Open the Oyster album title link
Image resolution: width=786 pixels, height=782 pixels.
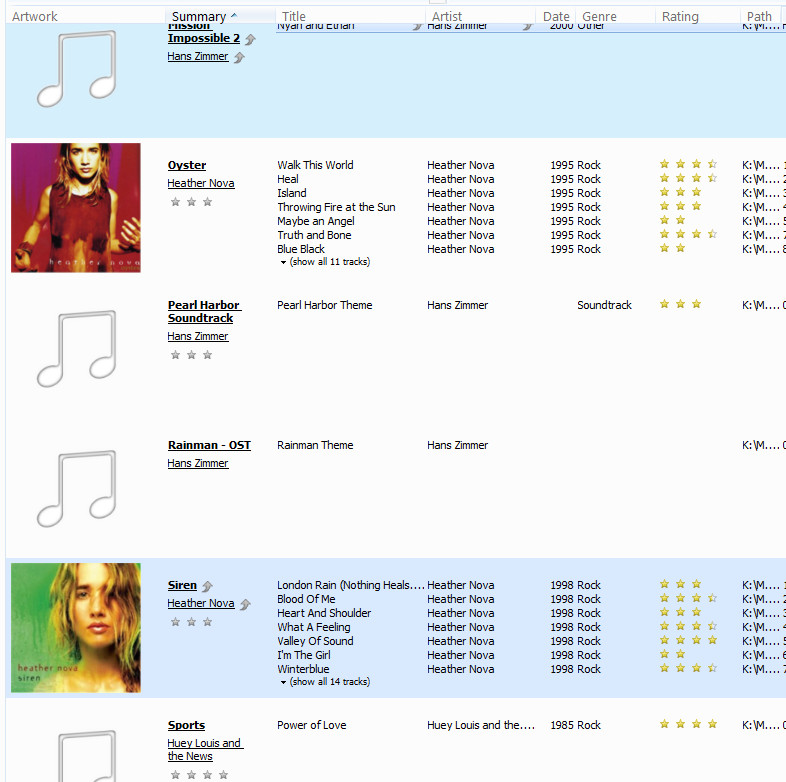point(187,165)
